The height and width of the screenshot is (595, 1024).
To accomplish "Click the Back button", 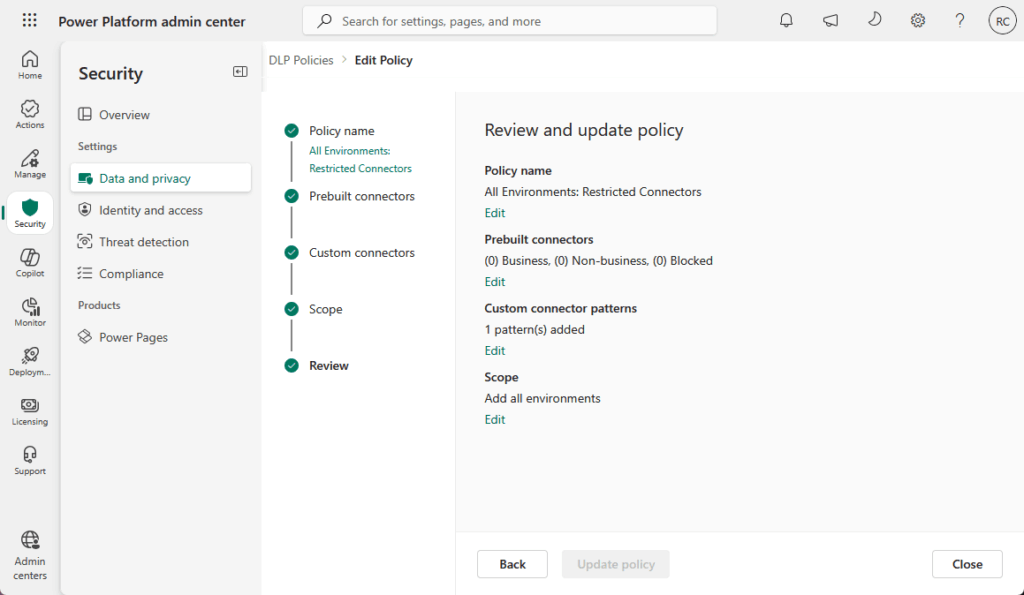I will pyautogui.click(x=512, y=564).
